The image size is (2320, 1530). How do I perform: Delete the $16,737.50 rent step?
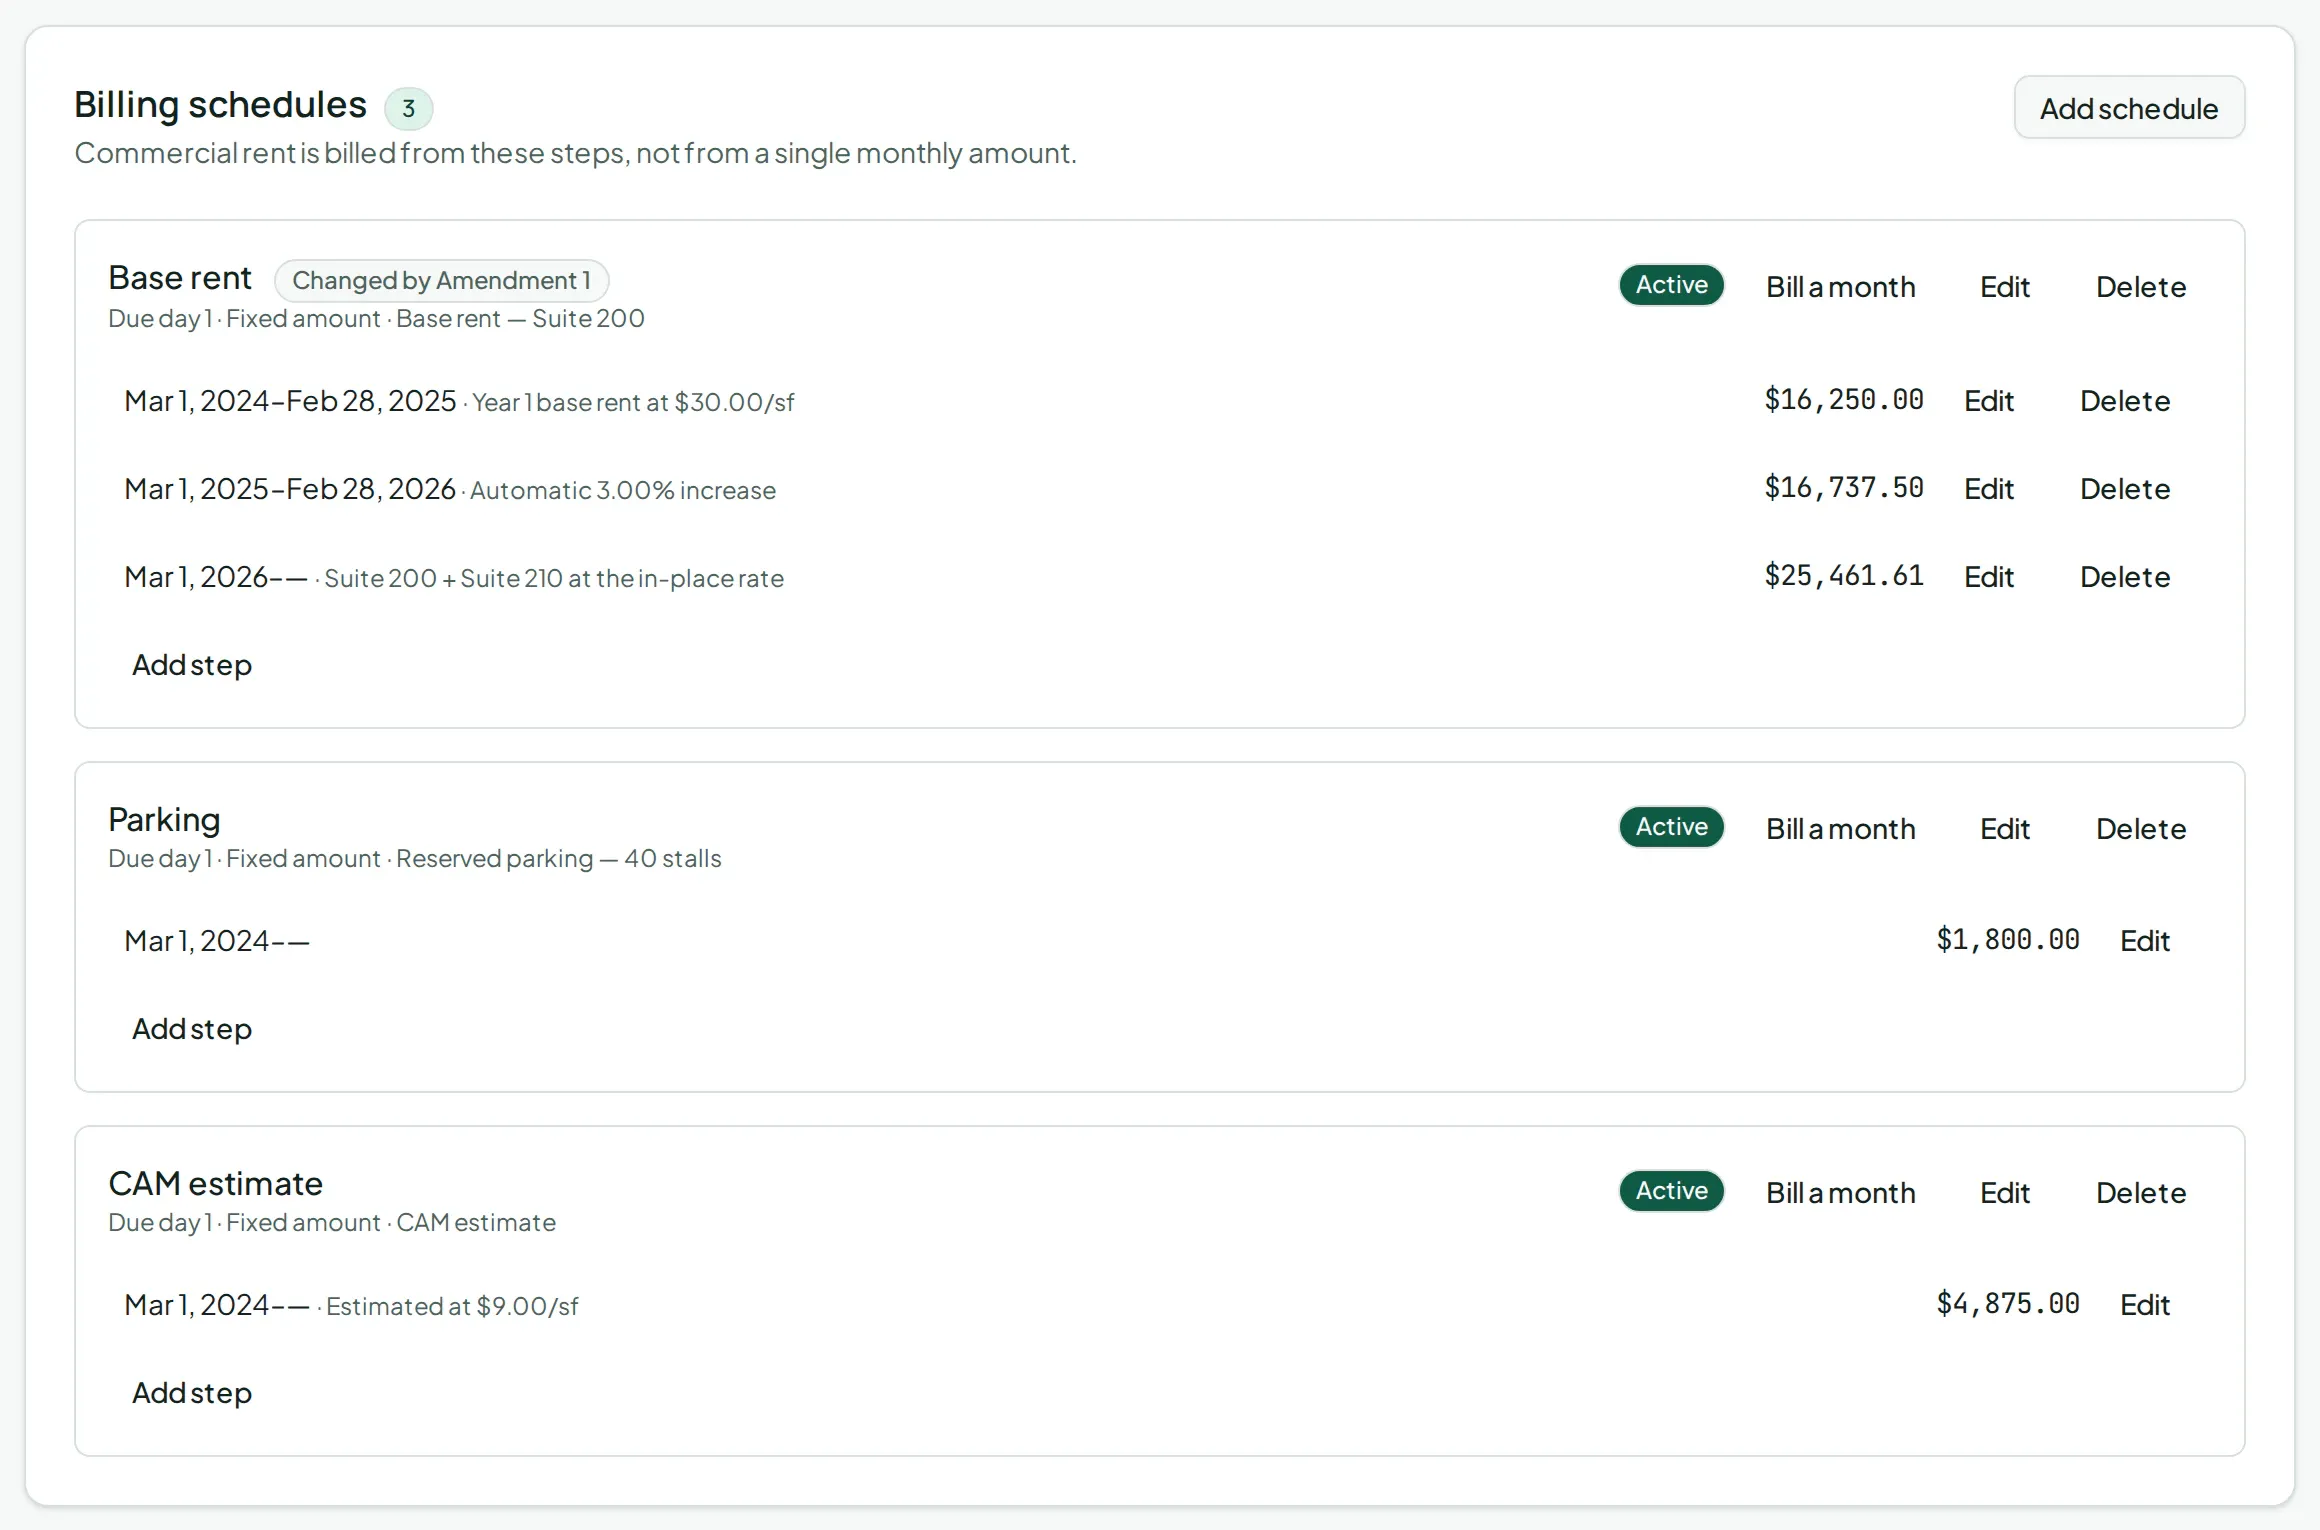tap(2125, 489)
